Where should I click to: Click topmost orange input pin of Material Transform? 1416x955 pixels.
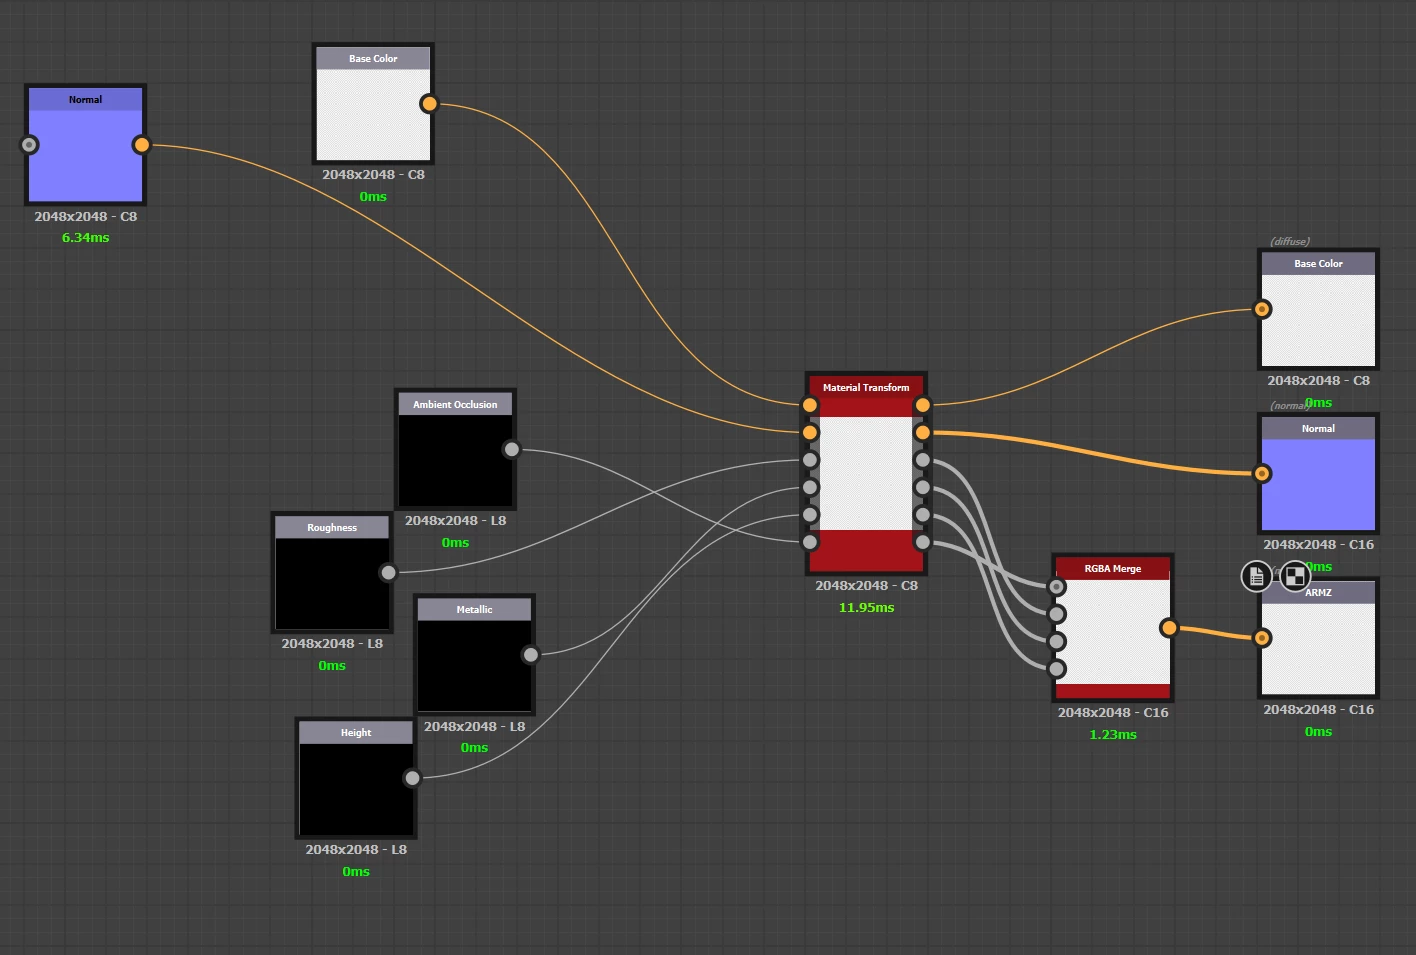coord(810,405)
